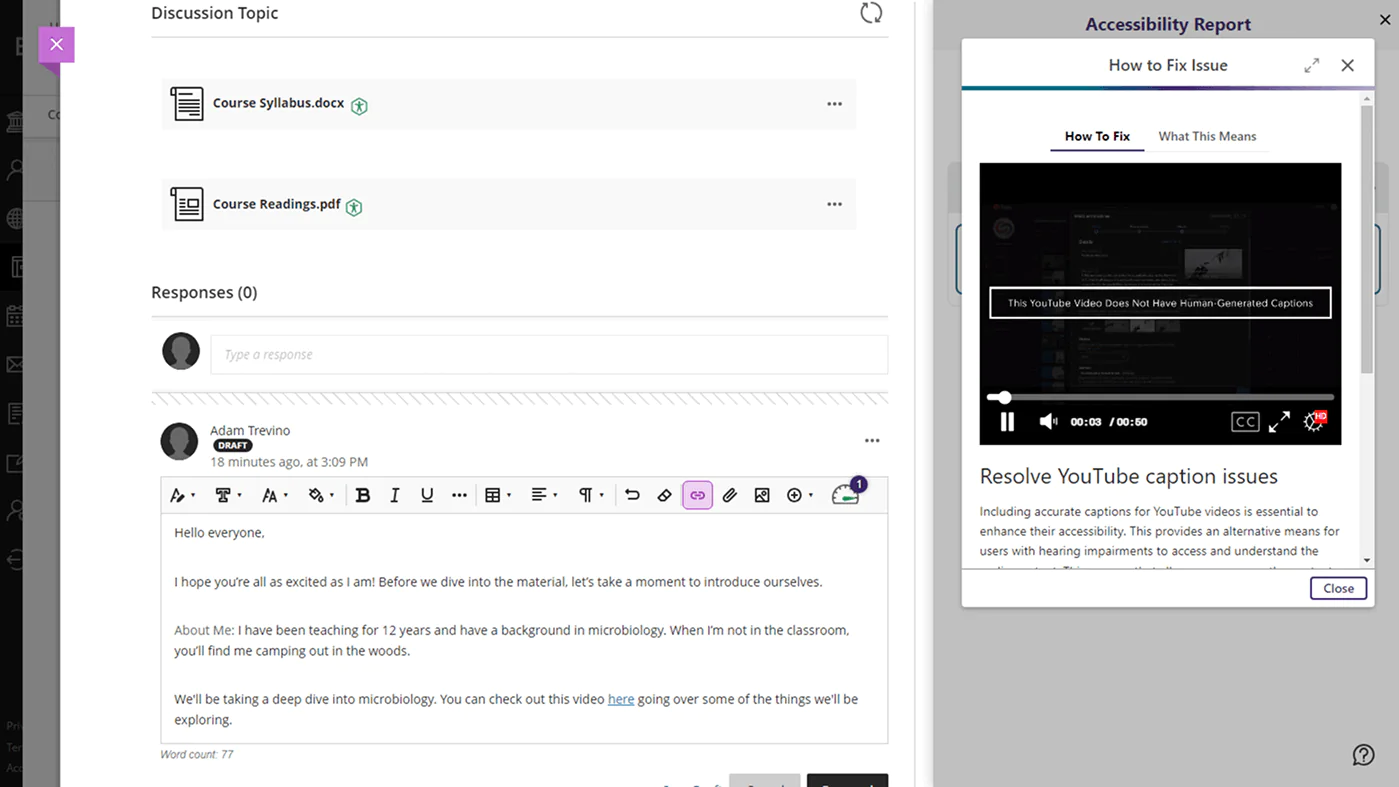Click the Type a response field

click(x=548, y=354)
